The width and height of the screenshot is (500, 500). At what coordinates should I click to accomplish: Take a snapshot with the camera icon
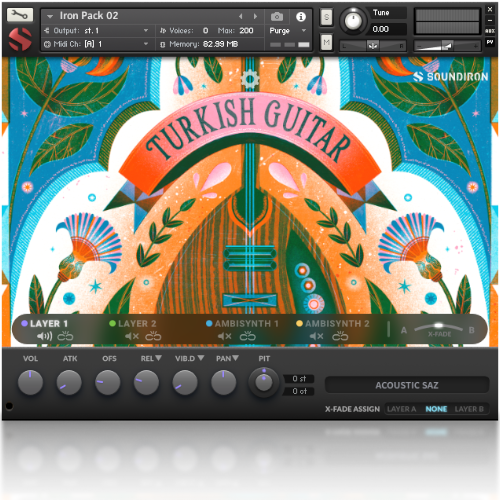click(277, 16)
